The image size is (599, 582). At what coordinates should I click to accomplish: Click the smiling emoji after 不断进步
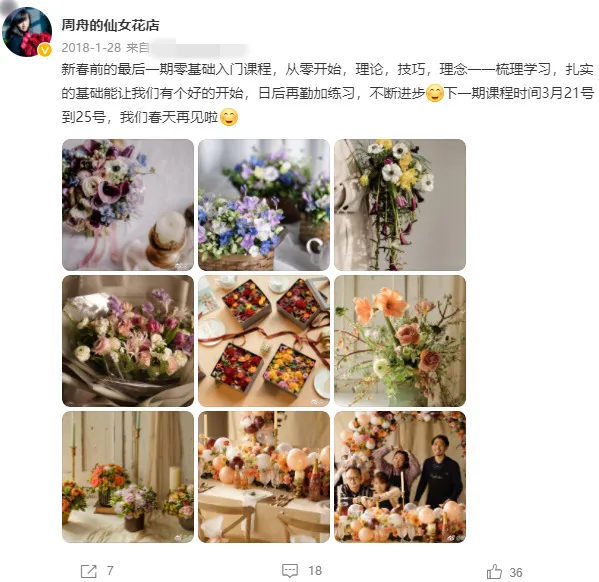coord(434,93)
